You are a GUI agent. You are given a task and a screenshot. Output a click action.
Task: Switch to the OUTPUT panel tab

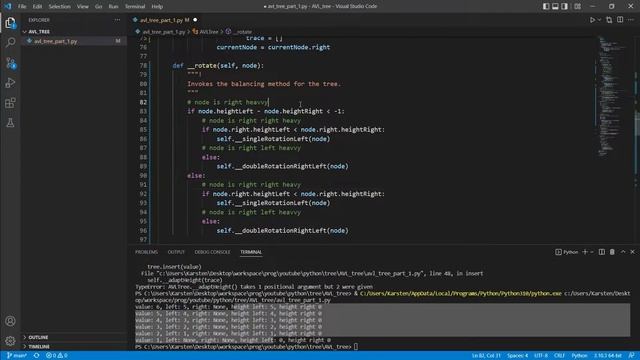(x=176, y=252)
